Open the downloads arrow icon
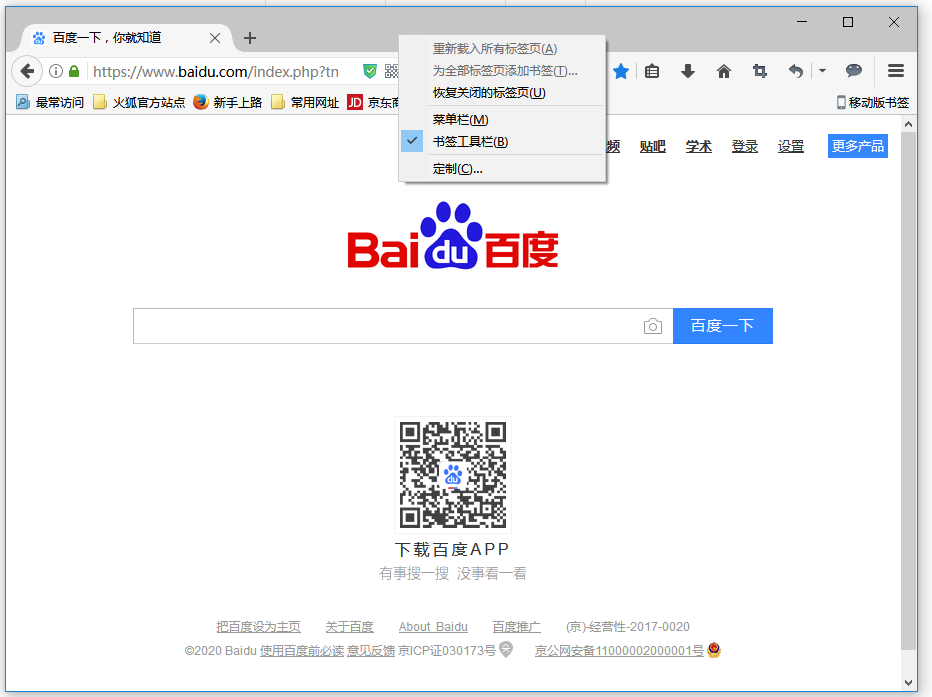 688,71
